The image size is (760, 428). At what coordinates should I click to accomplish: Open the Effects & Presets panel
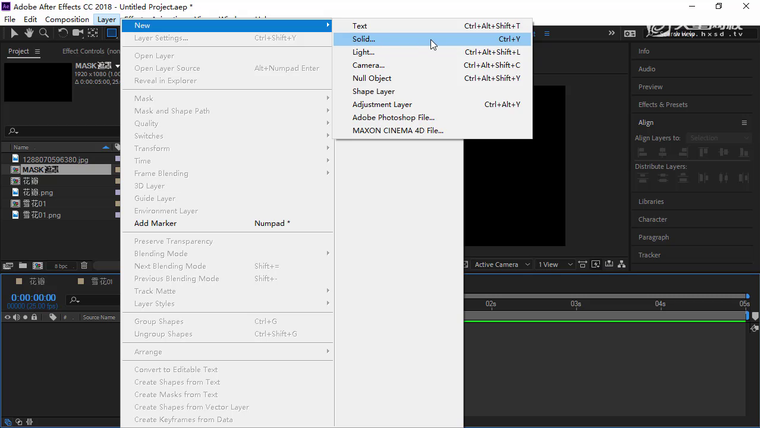click(663, 104)
